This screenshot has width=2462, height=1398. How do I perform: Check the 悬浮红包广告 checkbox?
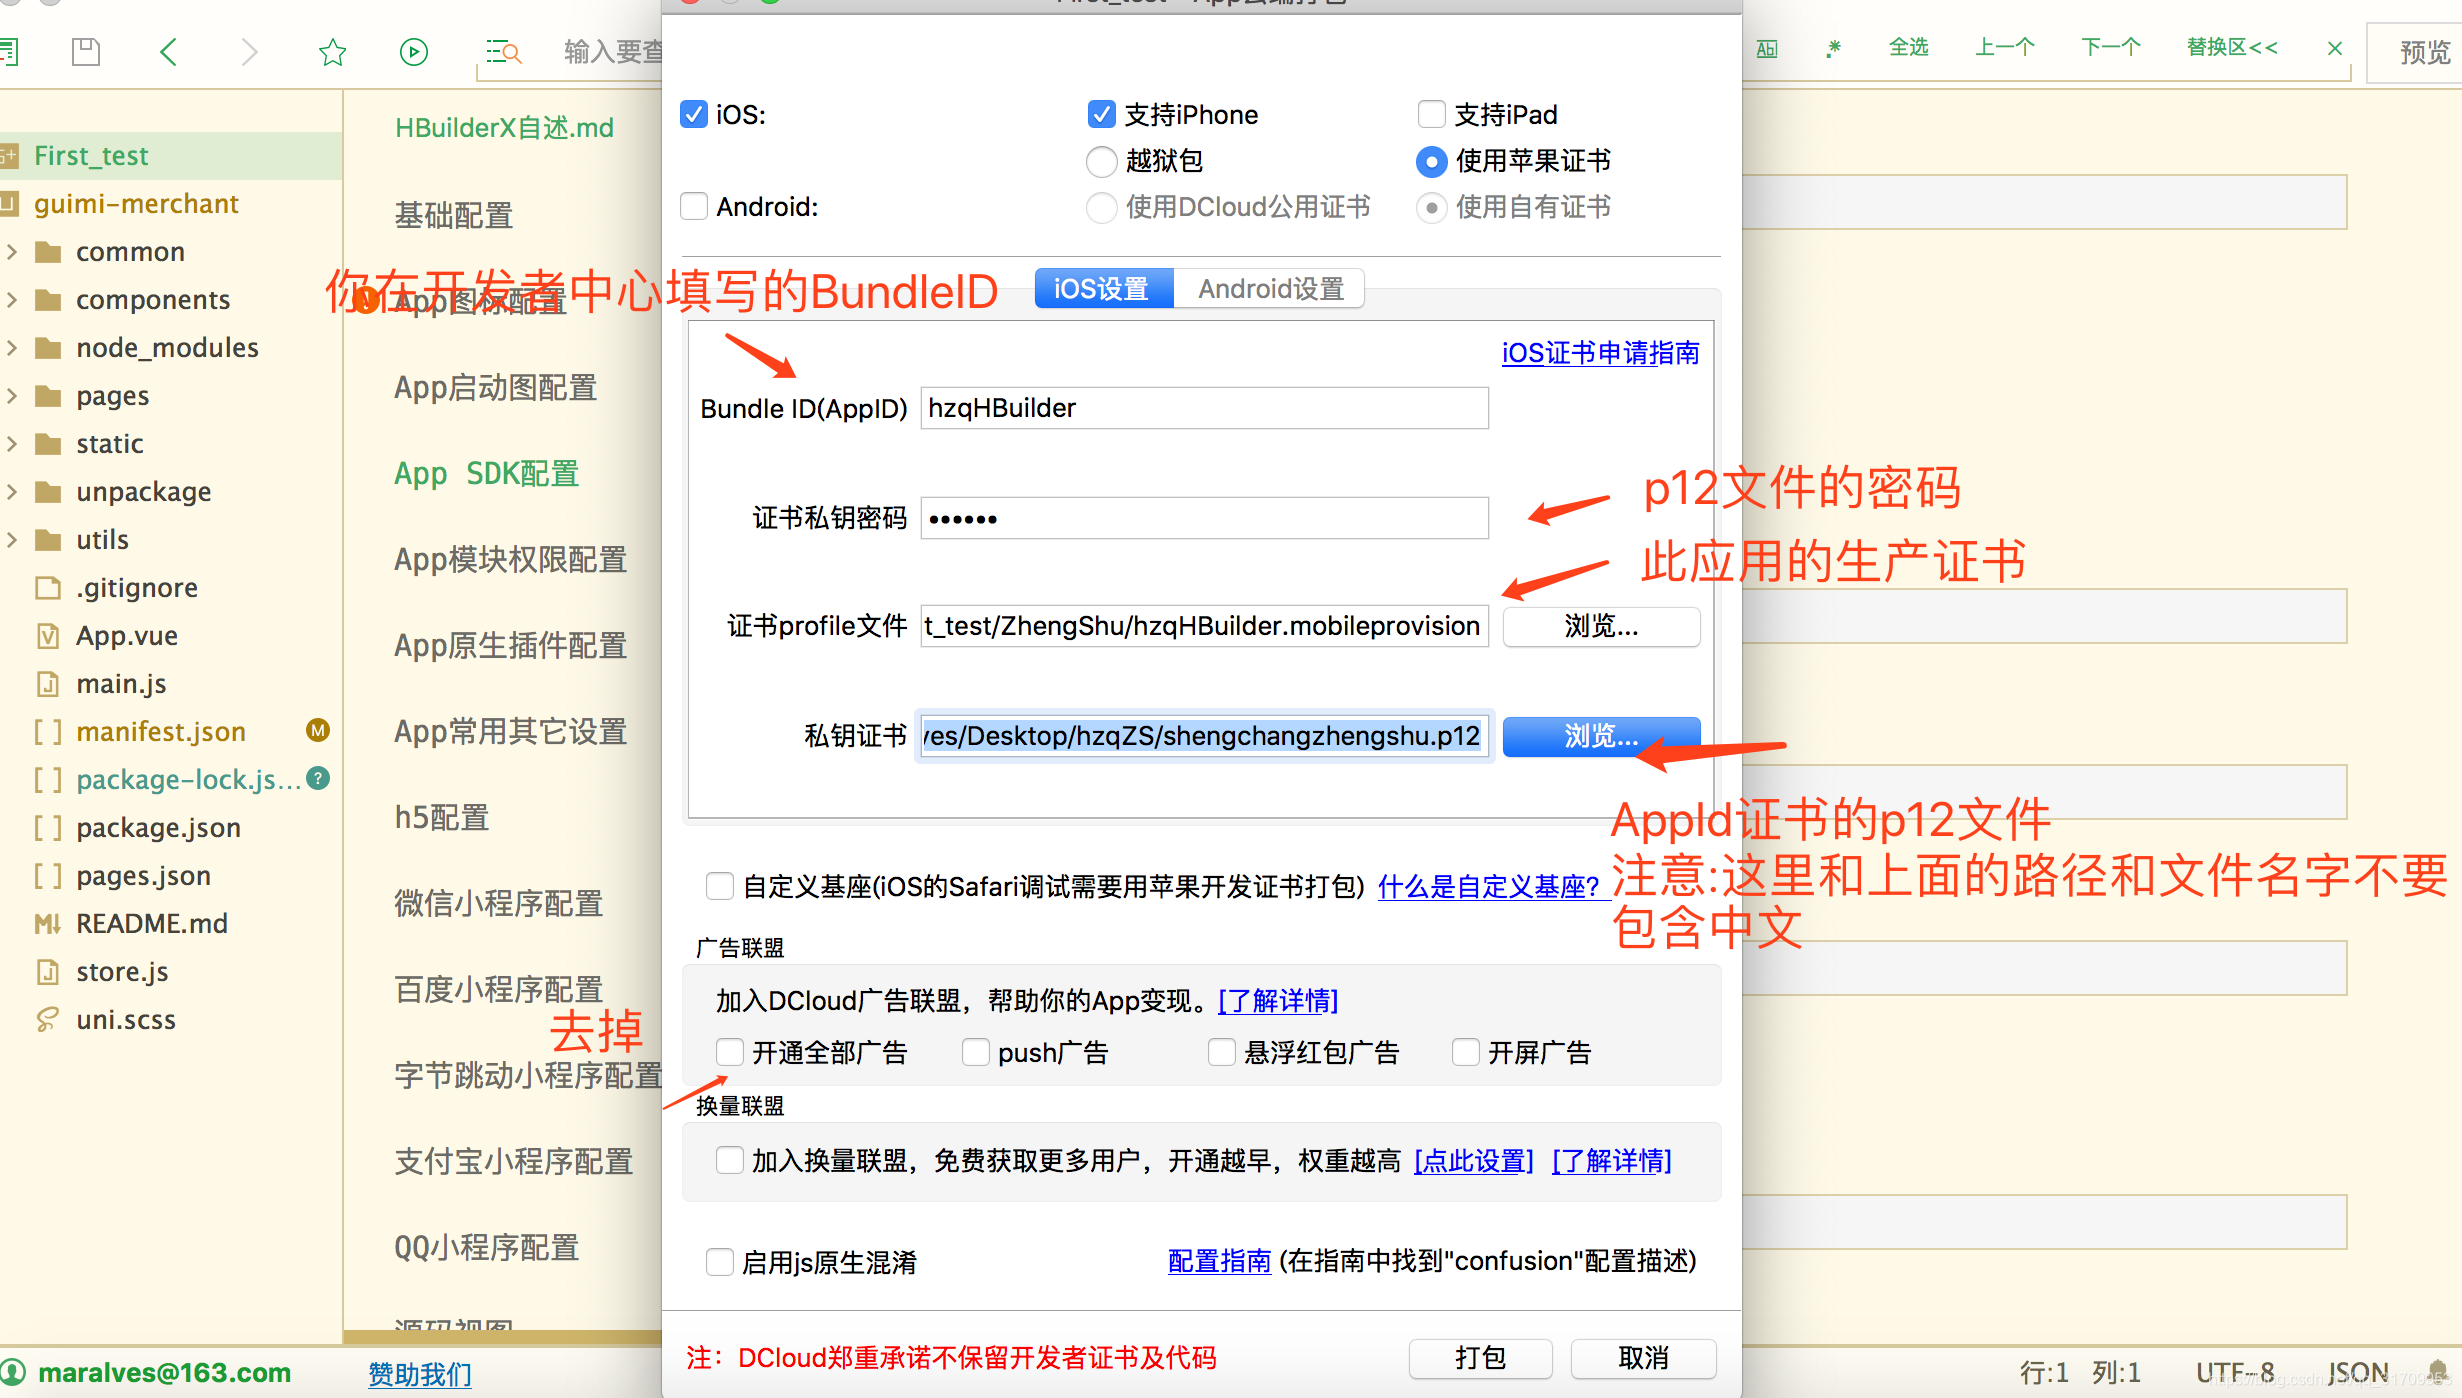click(1221, 1052)
